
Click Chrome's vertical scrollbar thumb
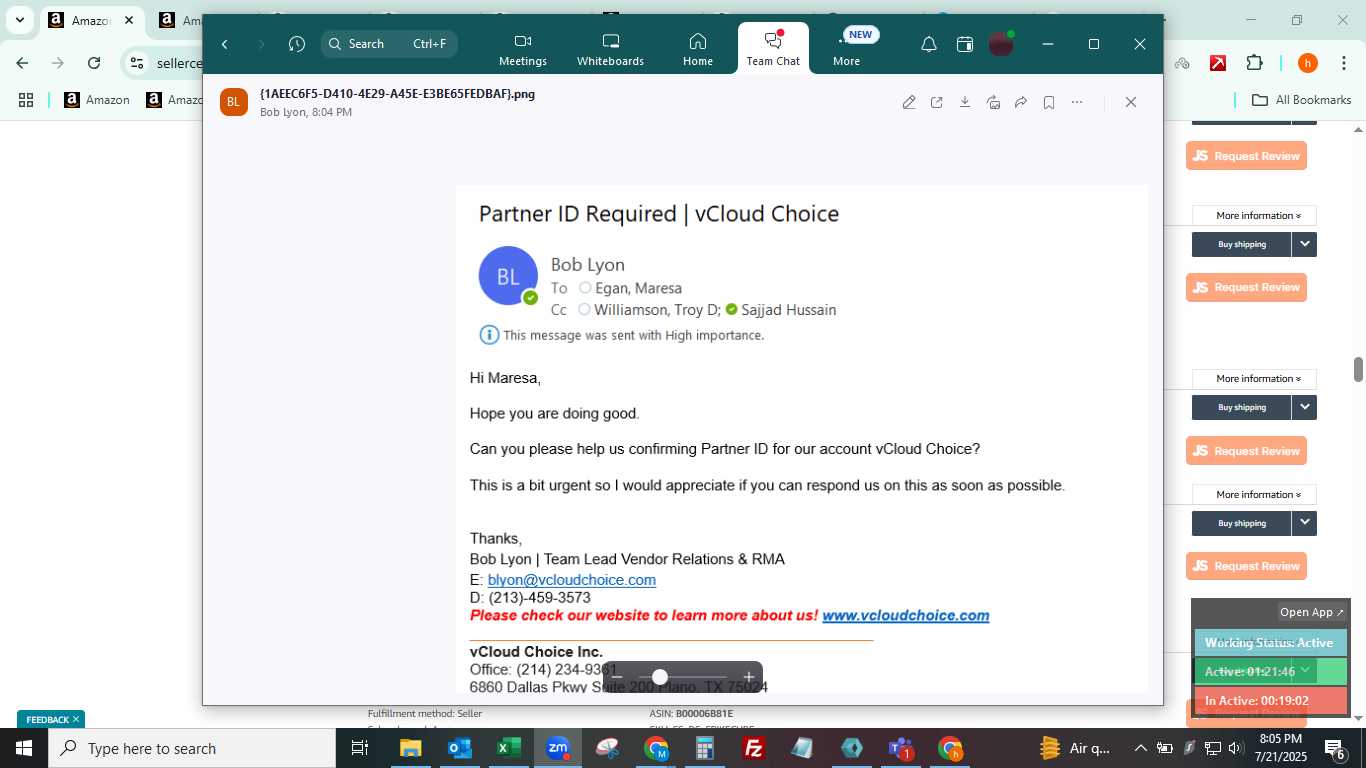click(1359, 369)
